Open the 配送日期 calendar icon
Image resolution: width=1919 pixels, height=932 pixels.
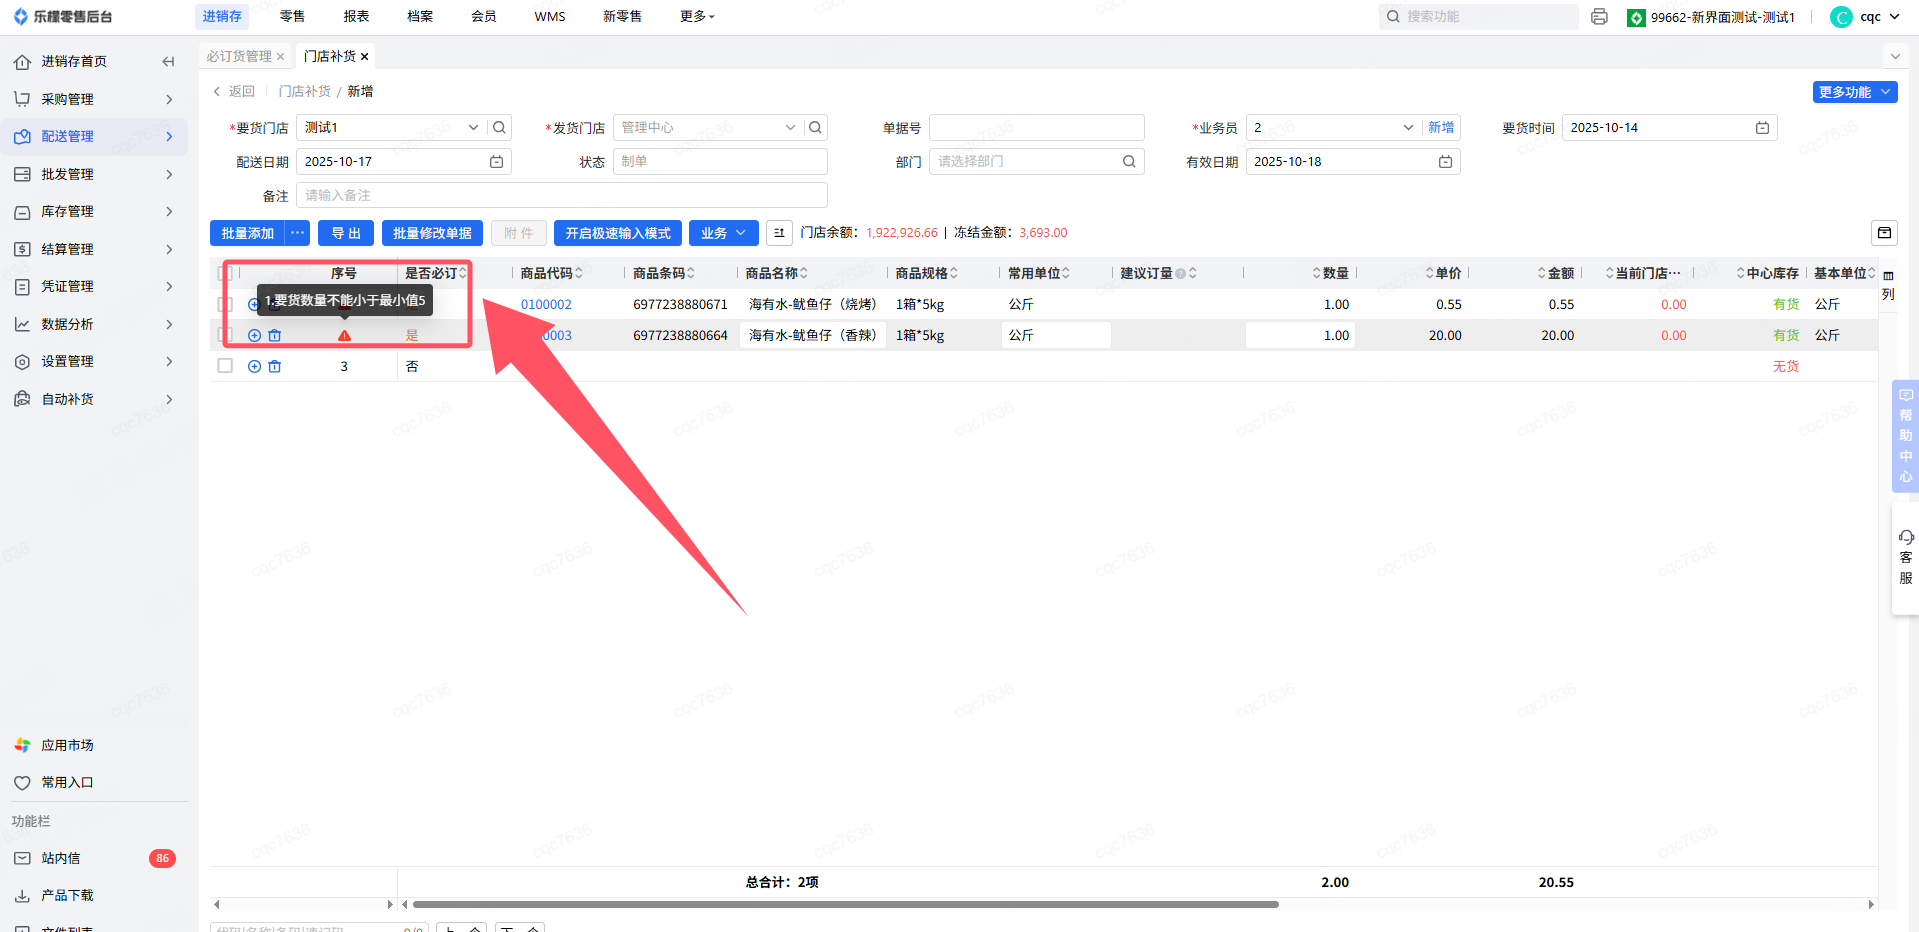pos(496,162)
